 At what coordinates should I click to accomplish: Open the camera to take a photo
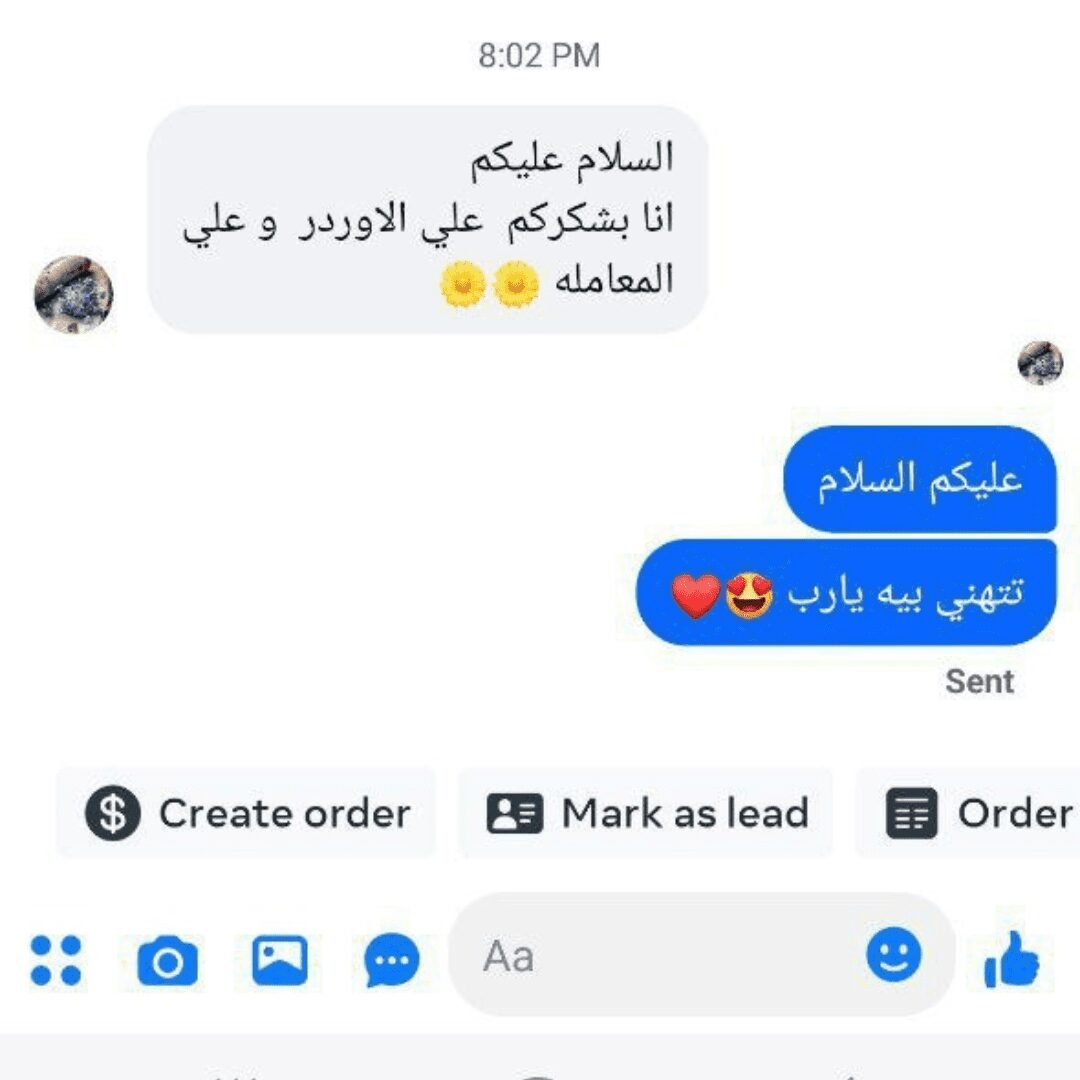[167, 960]
